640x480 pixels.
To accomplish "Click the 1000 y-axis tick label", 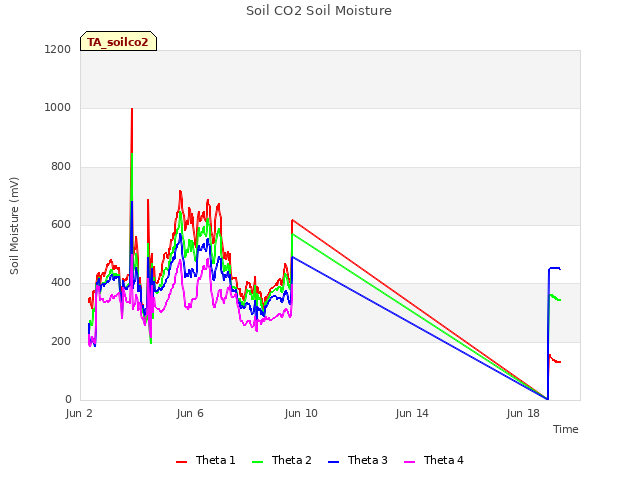I will click(58, 108).
